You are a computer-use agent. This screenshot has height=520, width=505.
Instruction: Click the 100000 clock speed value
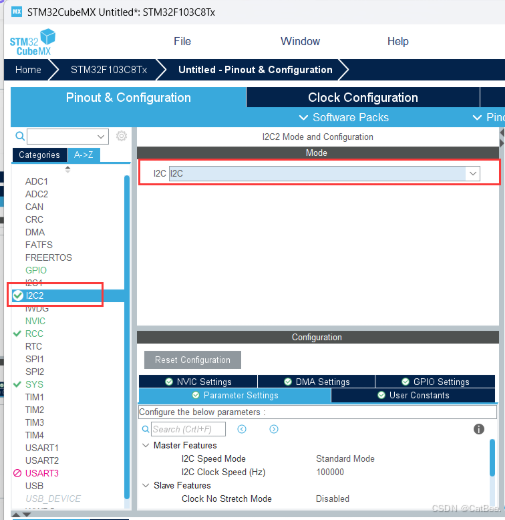[x=330, y=472]
